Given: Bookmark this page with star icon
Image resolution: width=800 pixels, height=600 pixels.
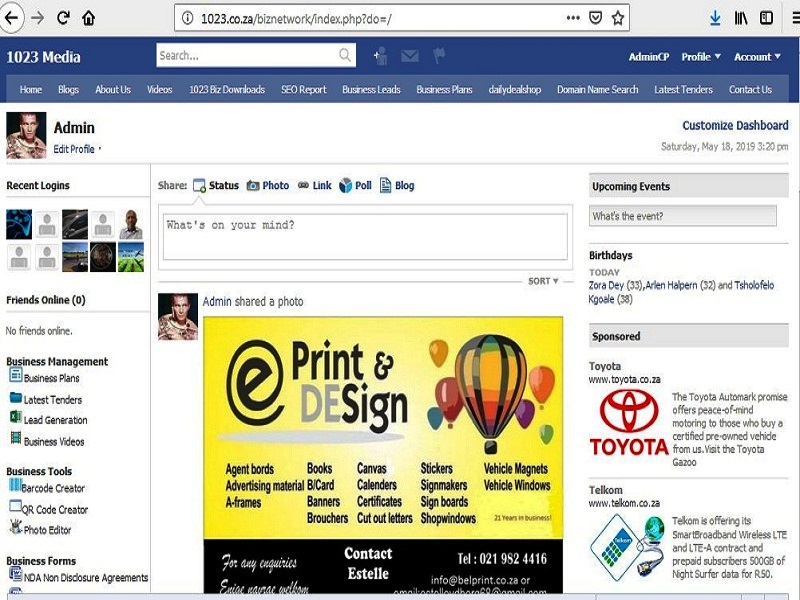Looking at the screenshot, I should point(618,18).
